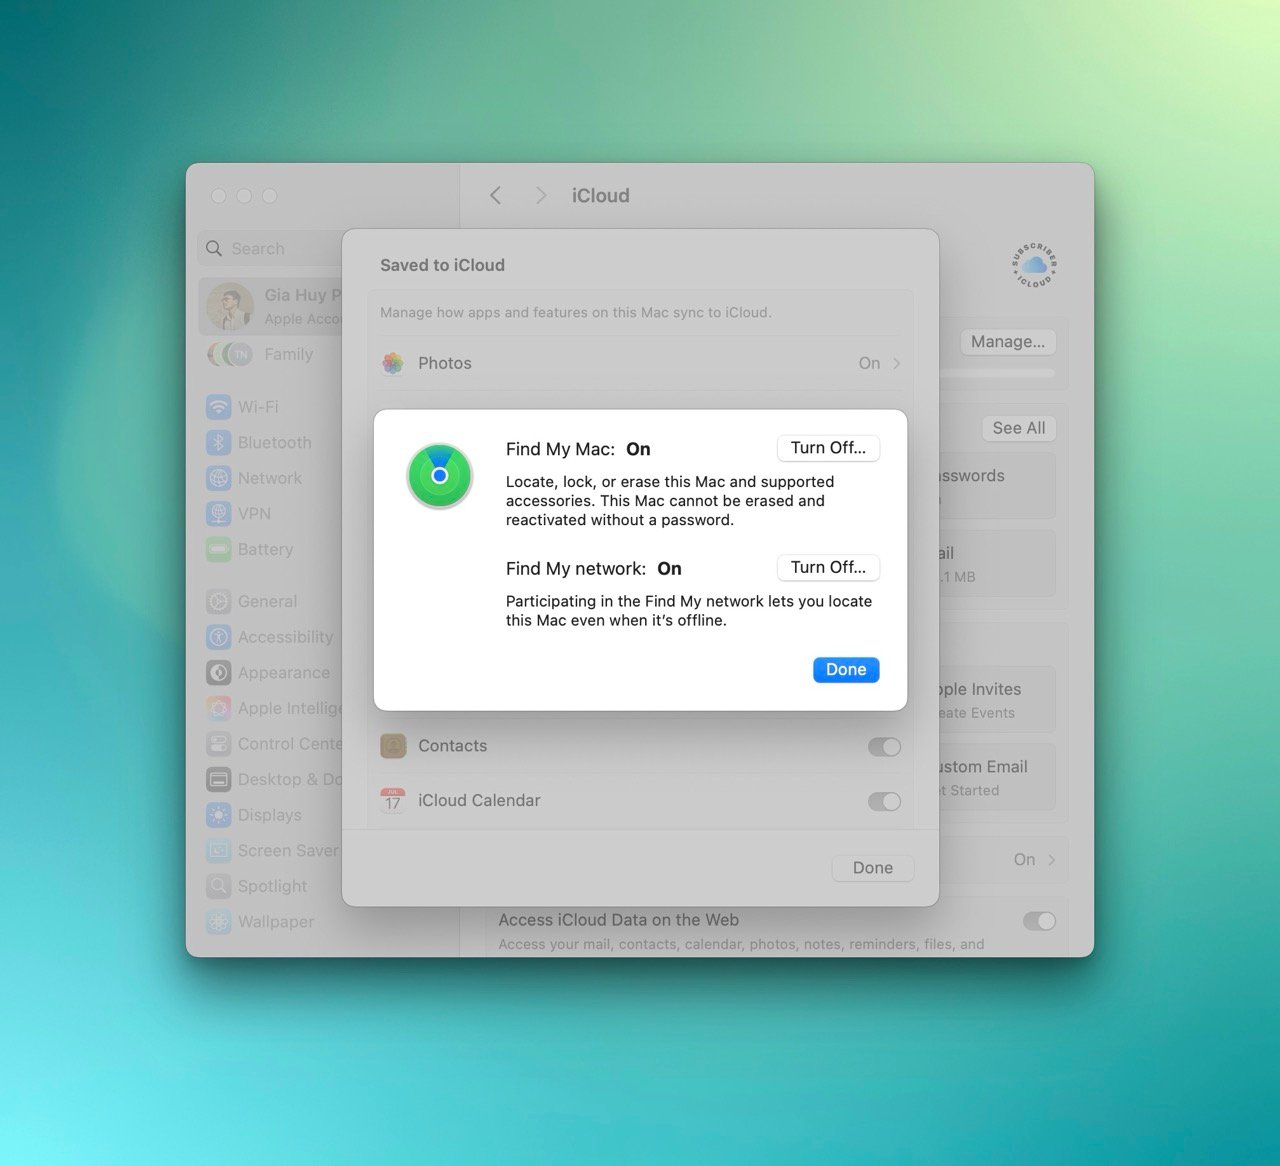Select Network label in sidebar
1280x1166 pixels.
click(270, 478)
